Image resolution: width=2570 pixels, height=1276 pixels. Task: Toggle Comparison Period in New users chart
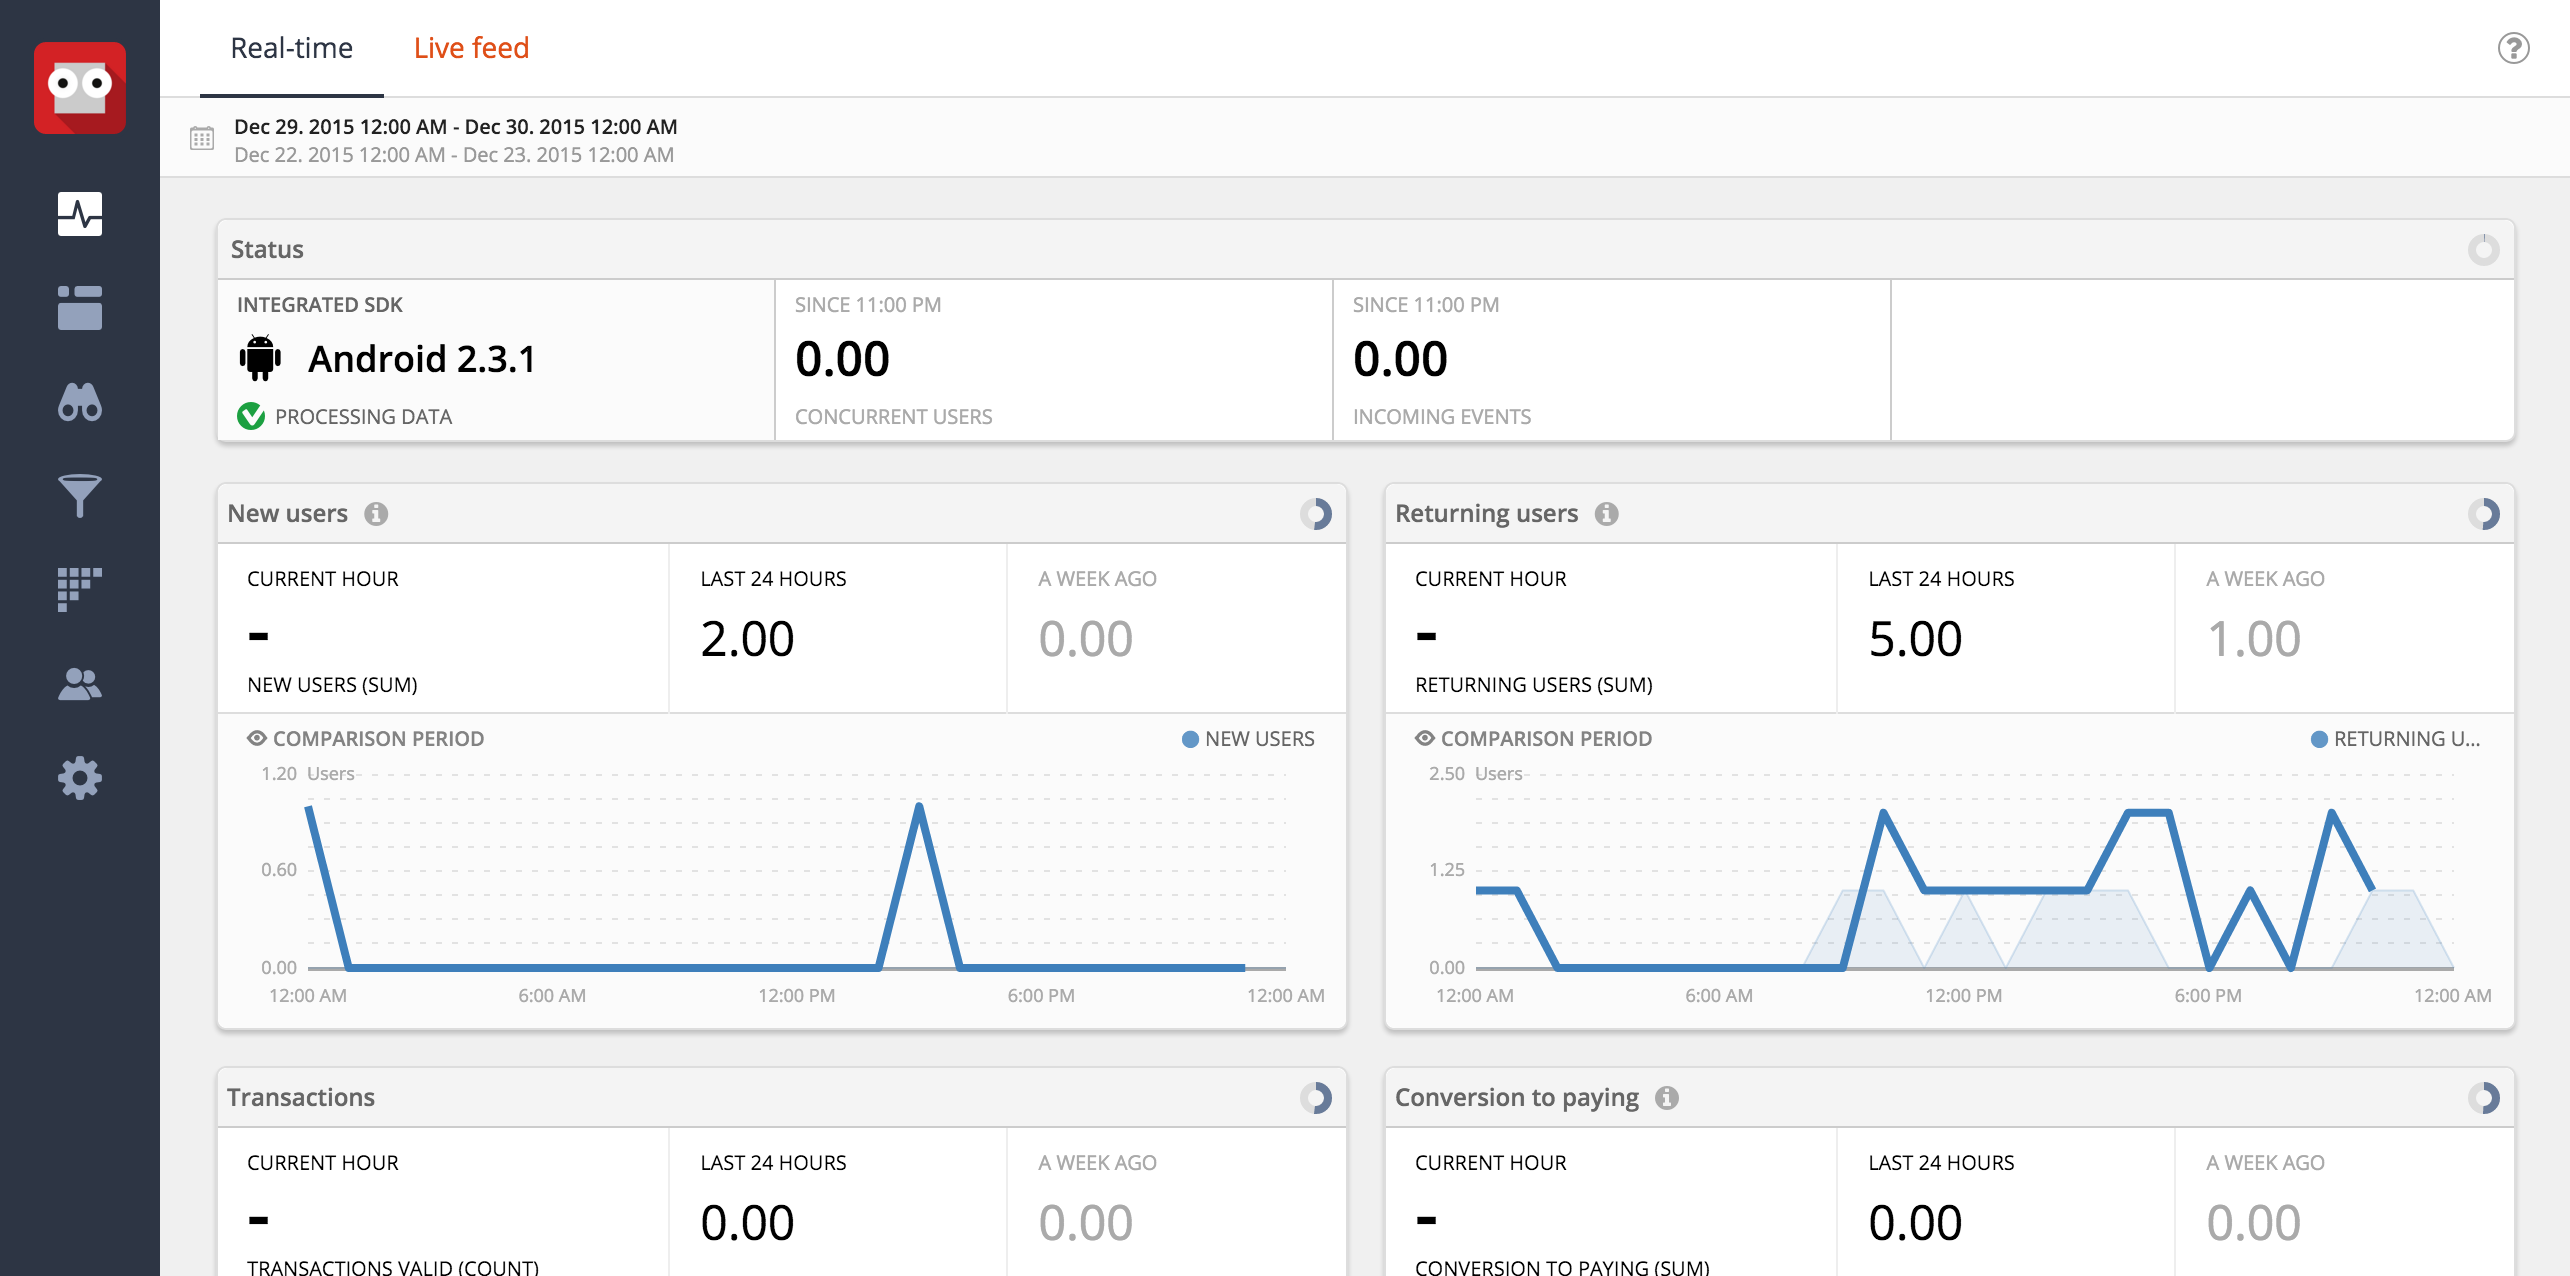click(x=366, y=739)
